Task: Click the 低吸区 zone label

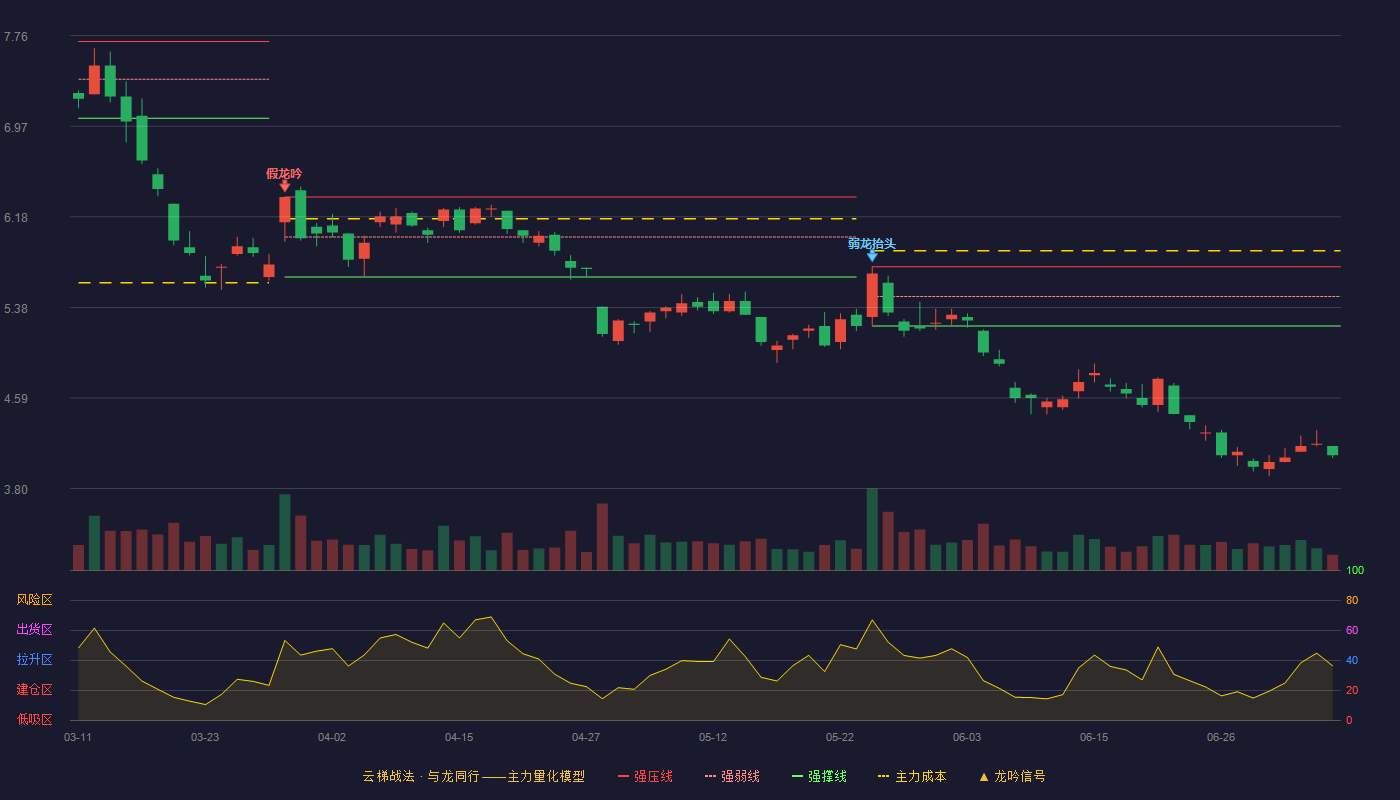Action: click(x=34, y=719)
